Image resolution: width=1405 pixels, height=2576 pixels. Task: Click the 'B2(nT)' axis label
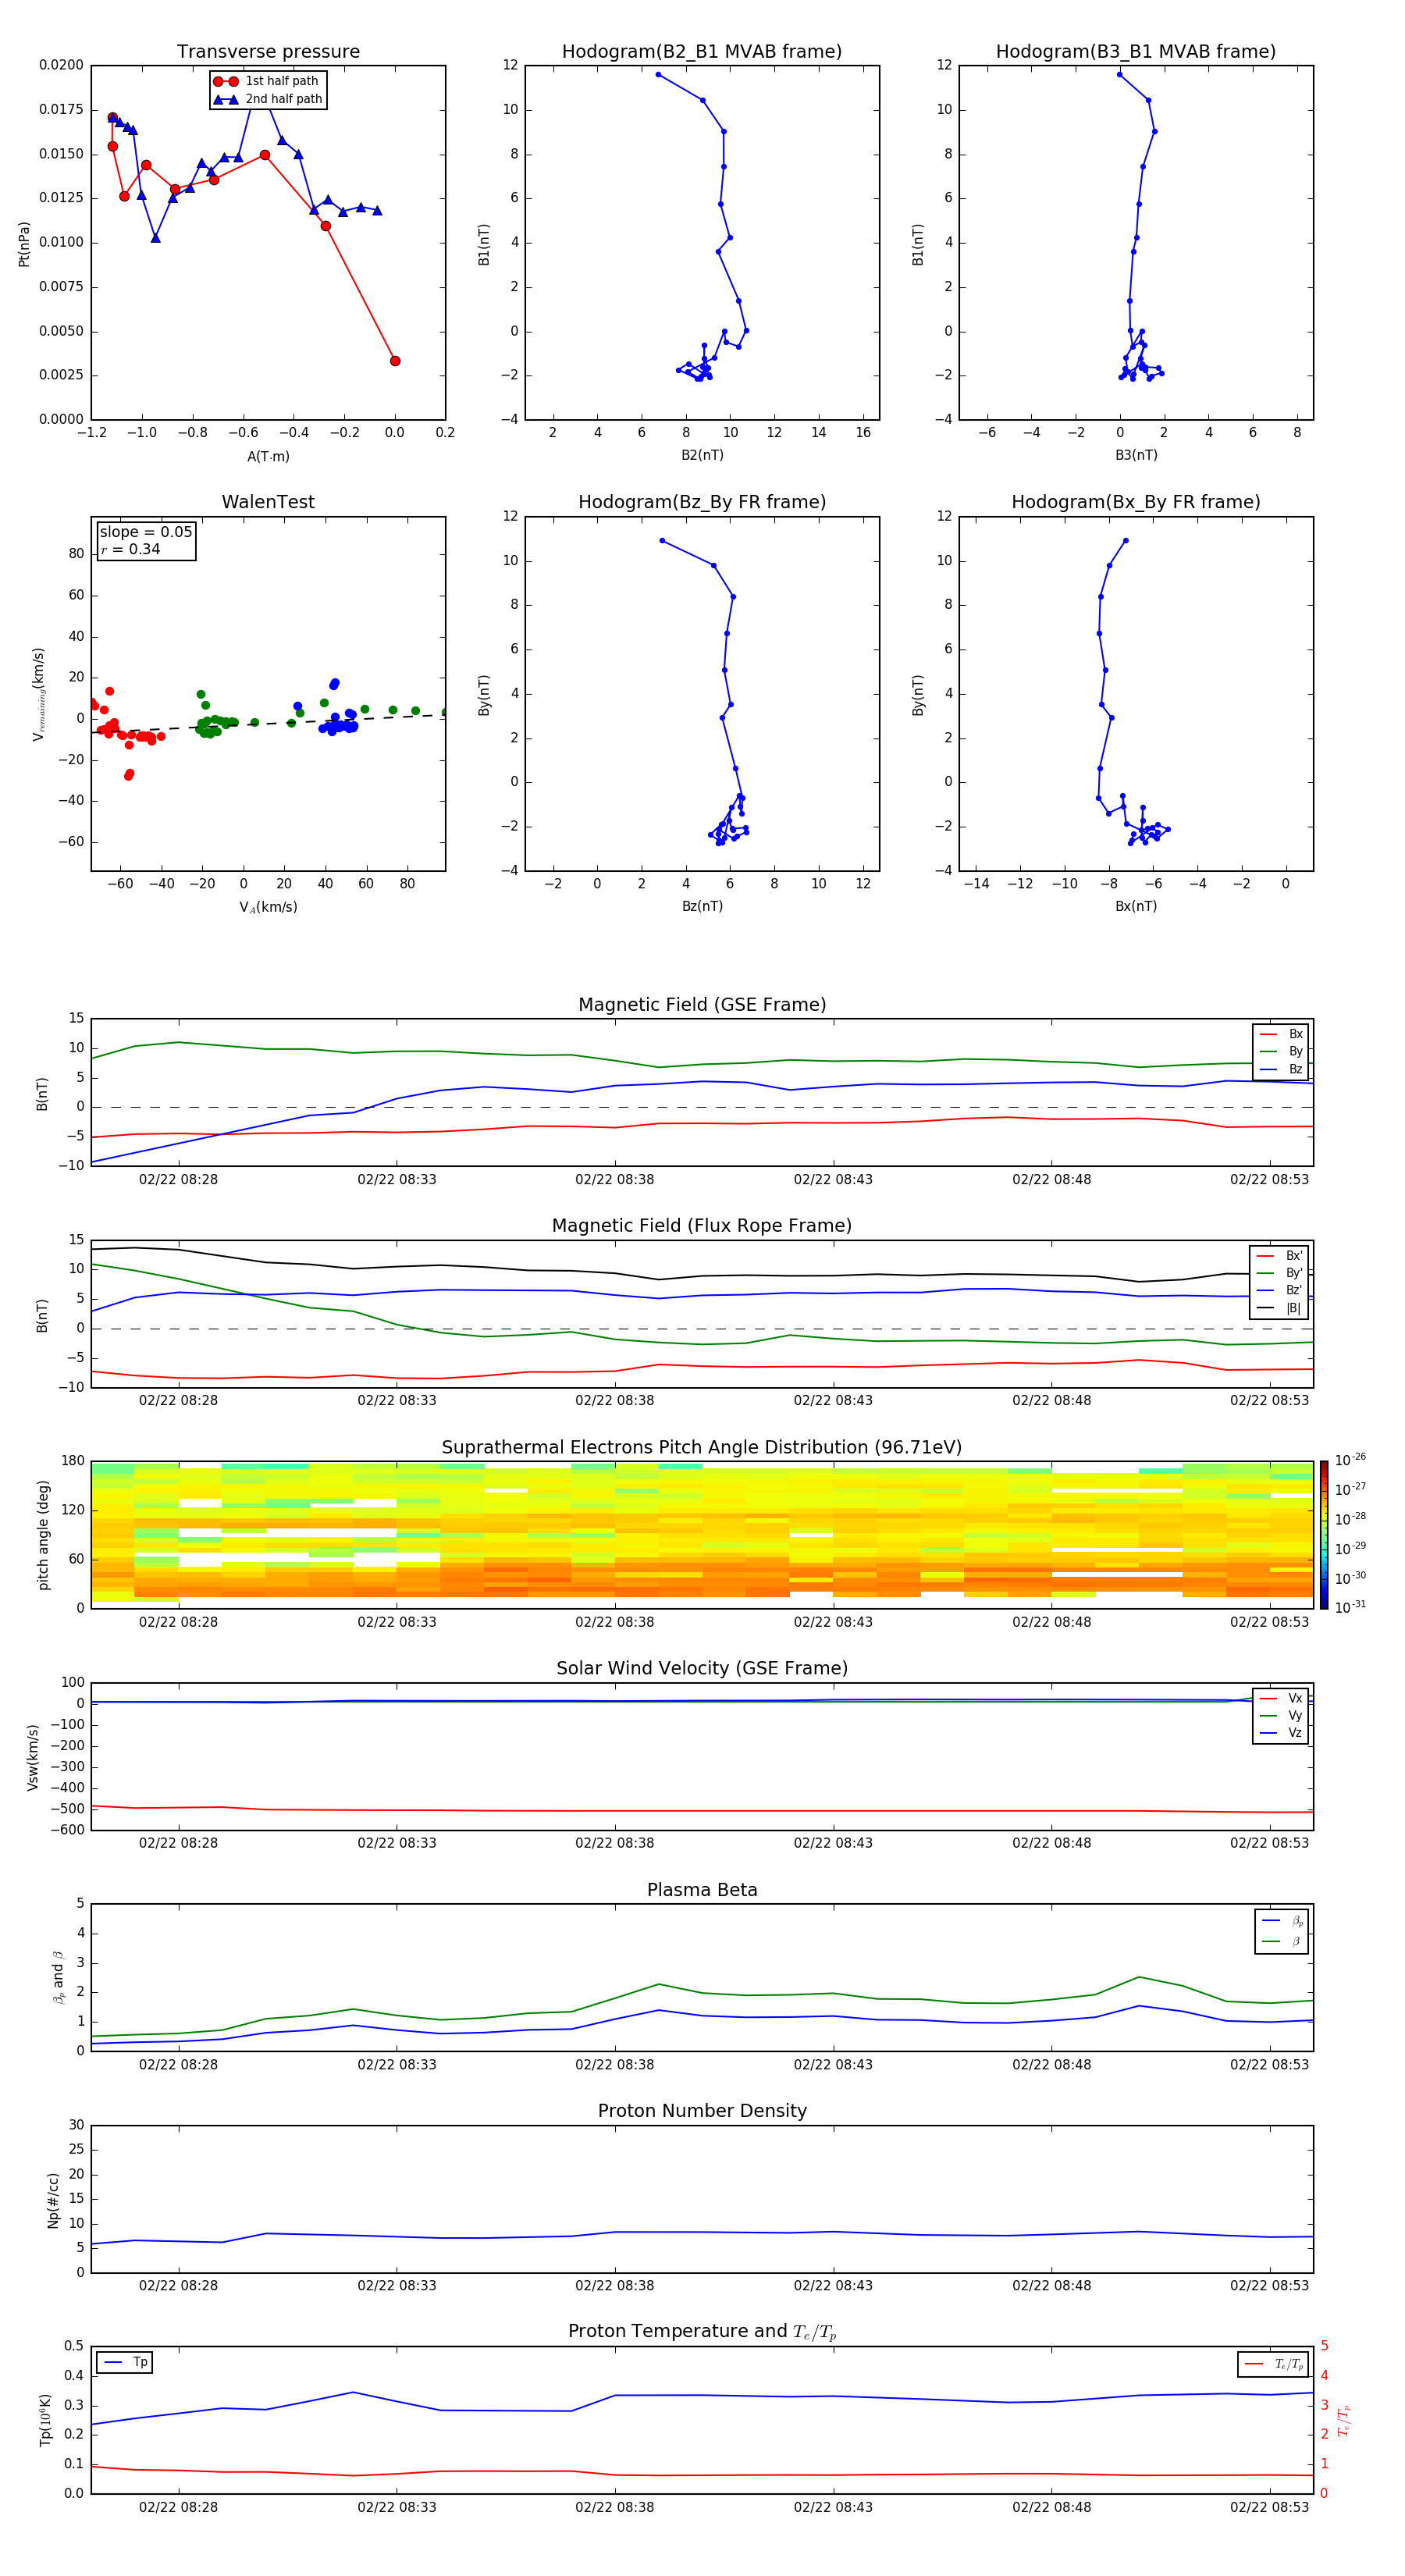(x=702, y=455)
